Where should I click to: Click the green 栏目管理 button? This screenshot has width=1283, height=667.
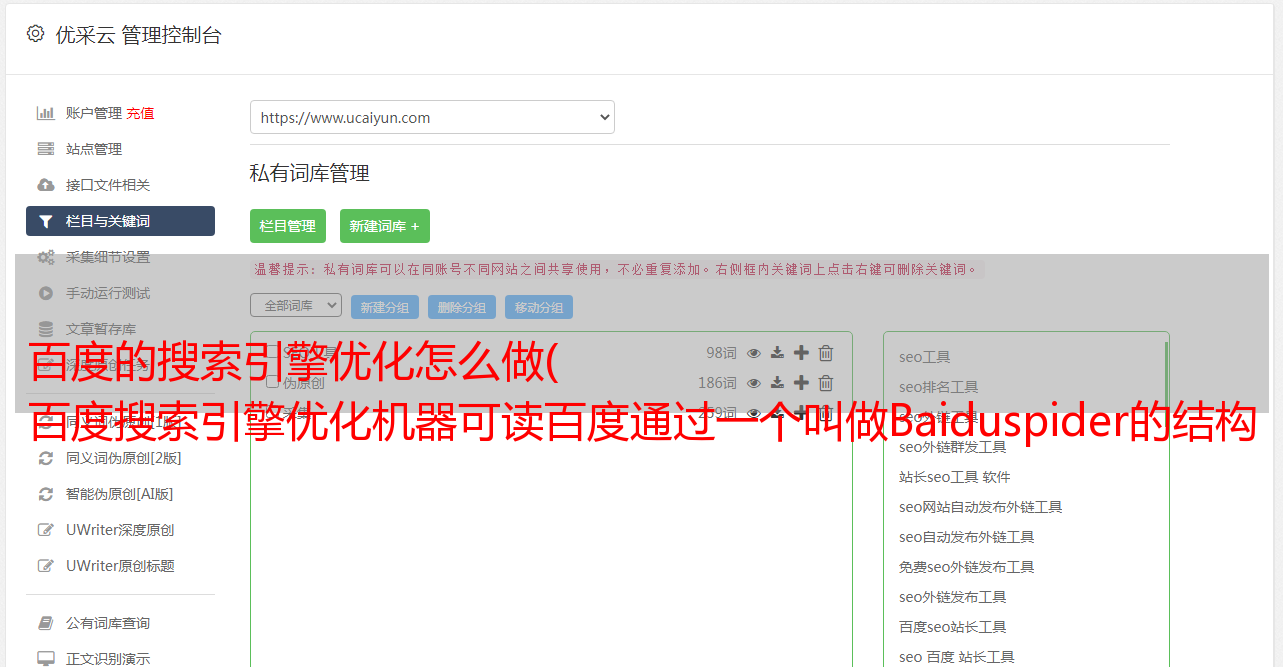pyautogui.click(x=288, y=226)
